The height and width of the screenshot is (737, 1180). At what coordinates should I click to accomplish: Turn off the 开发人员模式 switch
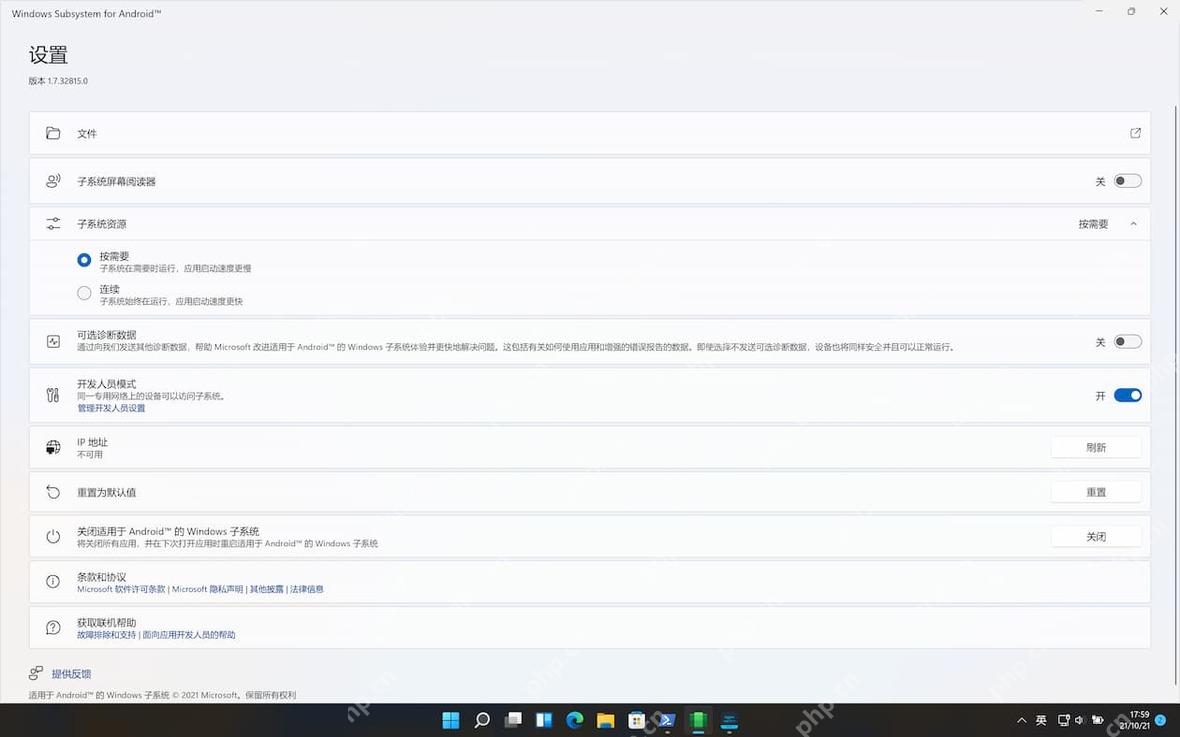1127,395
